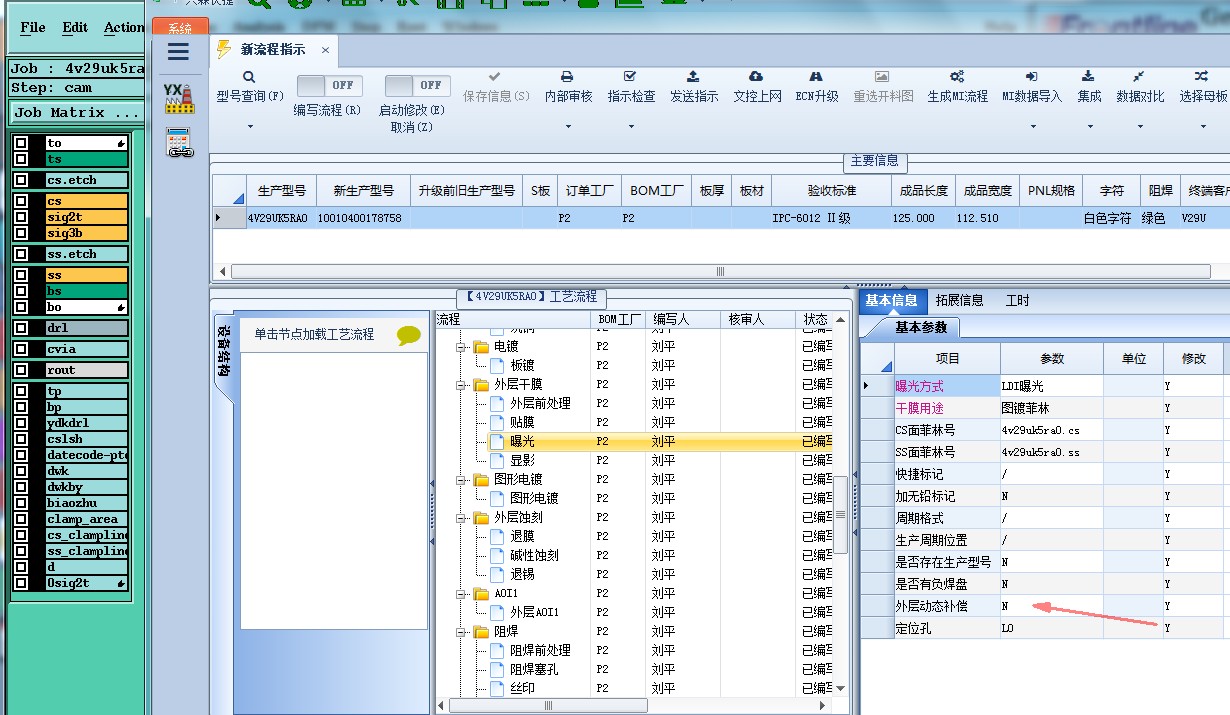Screen dimensions: 1230x715
Task: Open the hamburger menu icon
Action: [179, 52]
